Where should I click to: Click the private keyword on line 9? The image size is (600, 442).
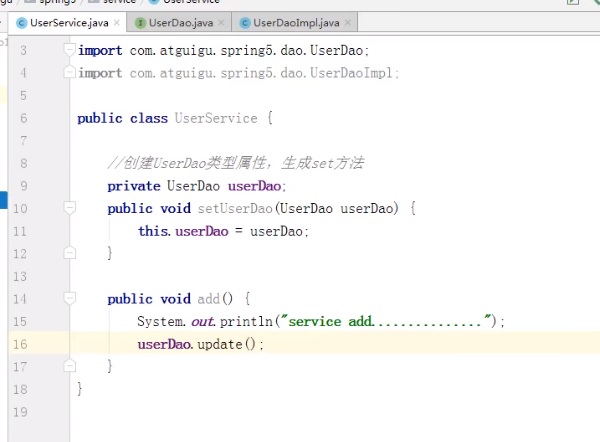point(134,186)
